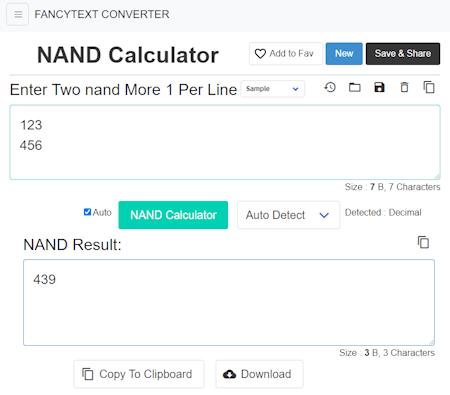This screenshot has width=450, height=395.
Task: Open the hamburger navigation menu
Action: pos(18,15)
